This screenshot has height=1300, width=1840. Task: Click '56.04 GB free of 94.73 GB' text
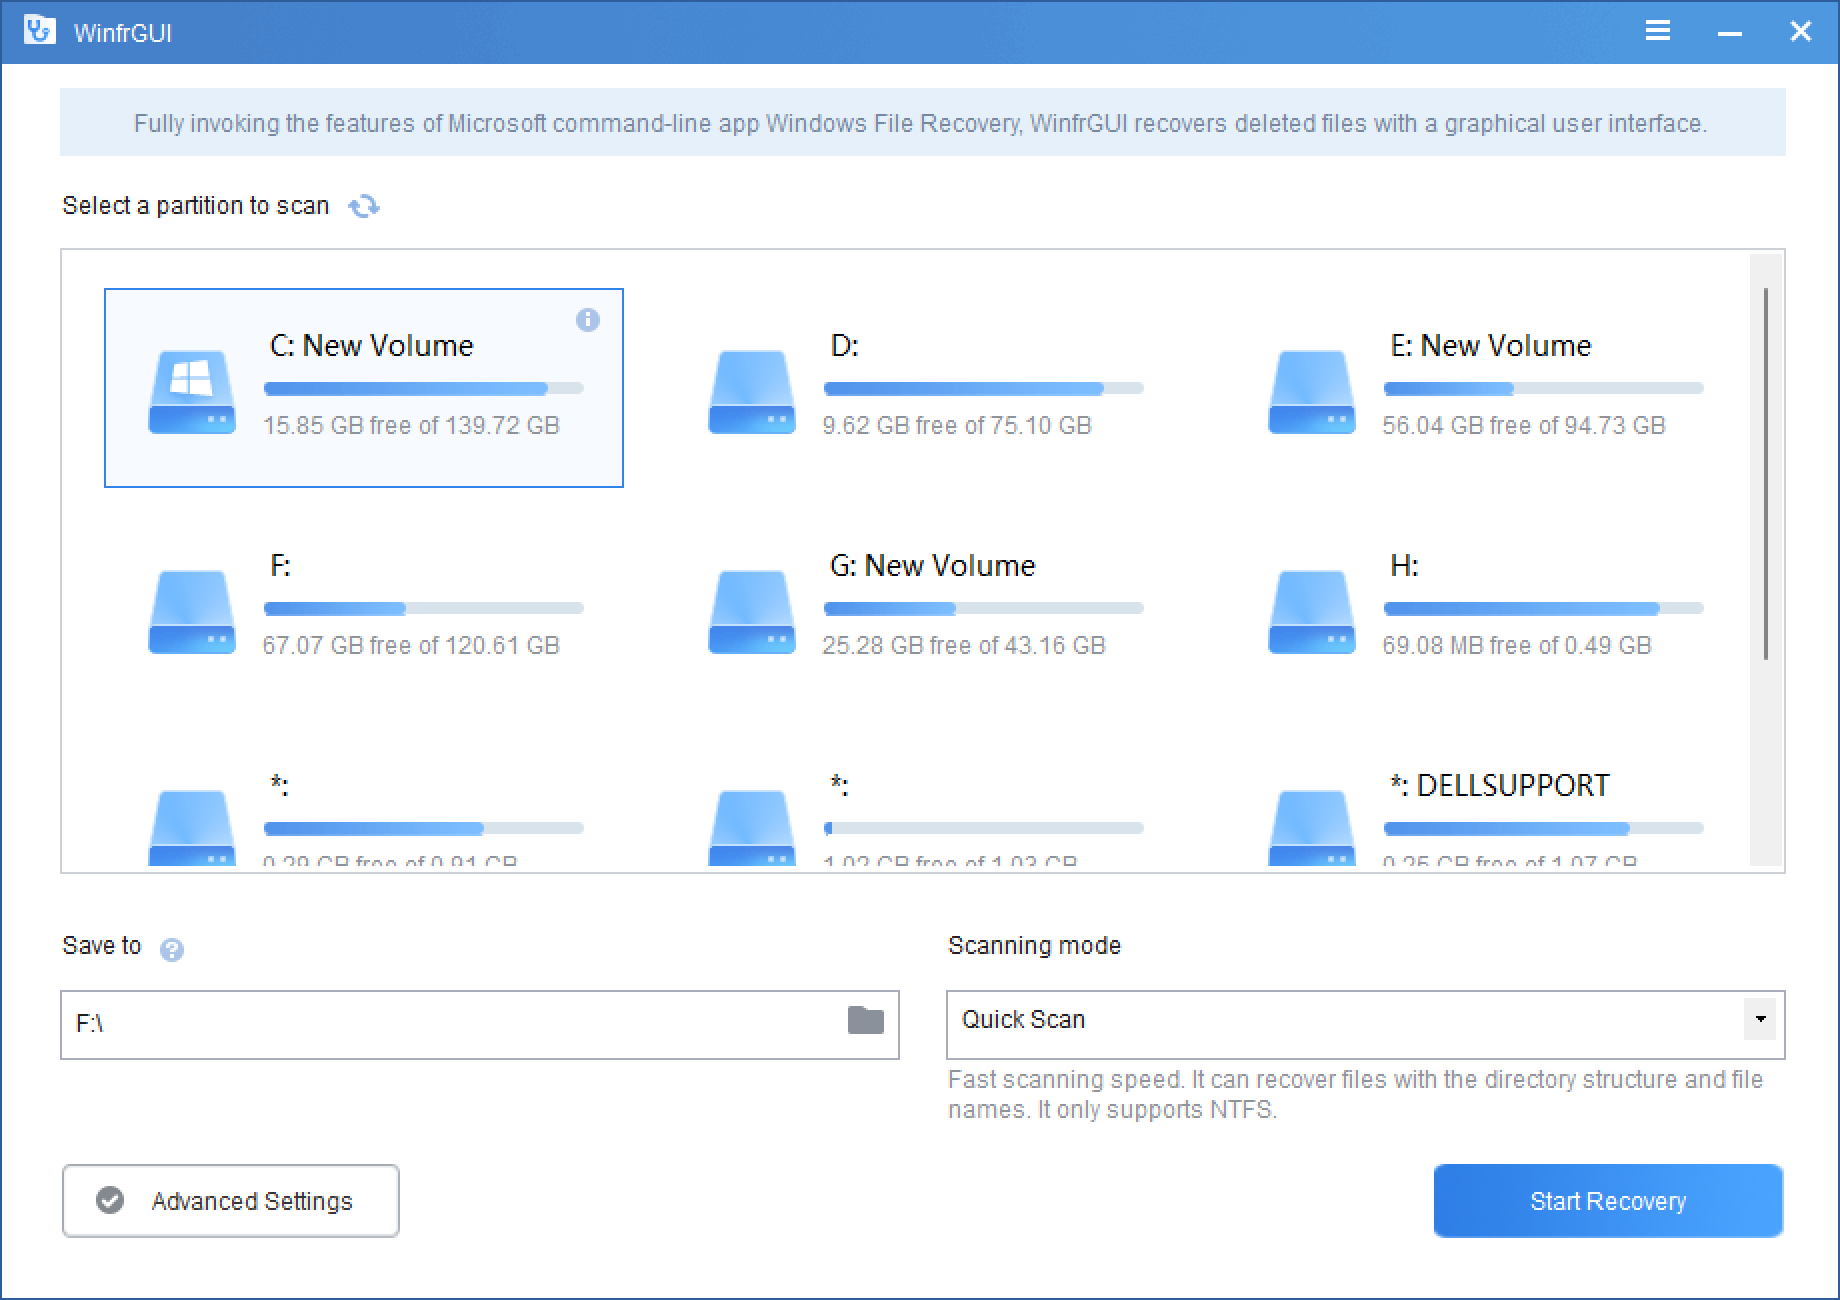(x=1524, y=426)
